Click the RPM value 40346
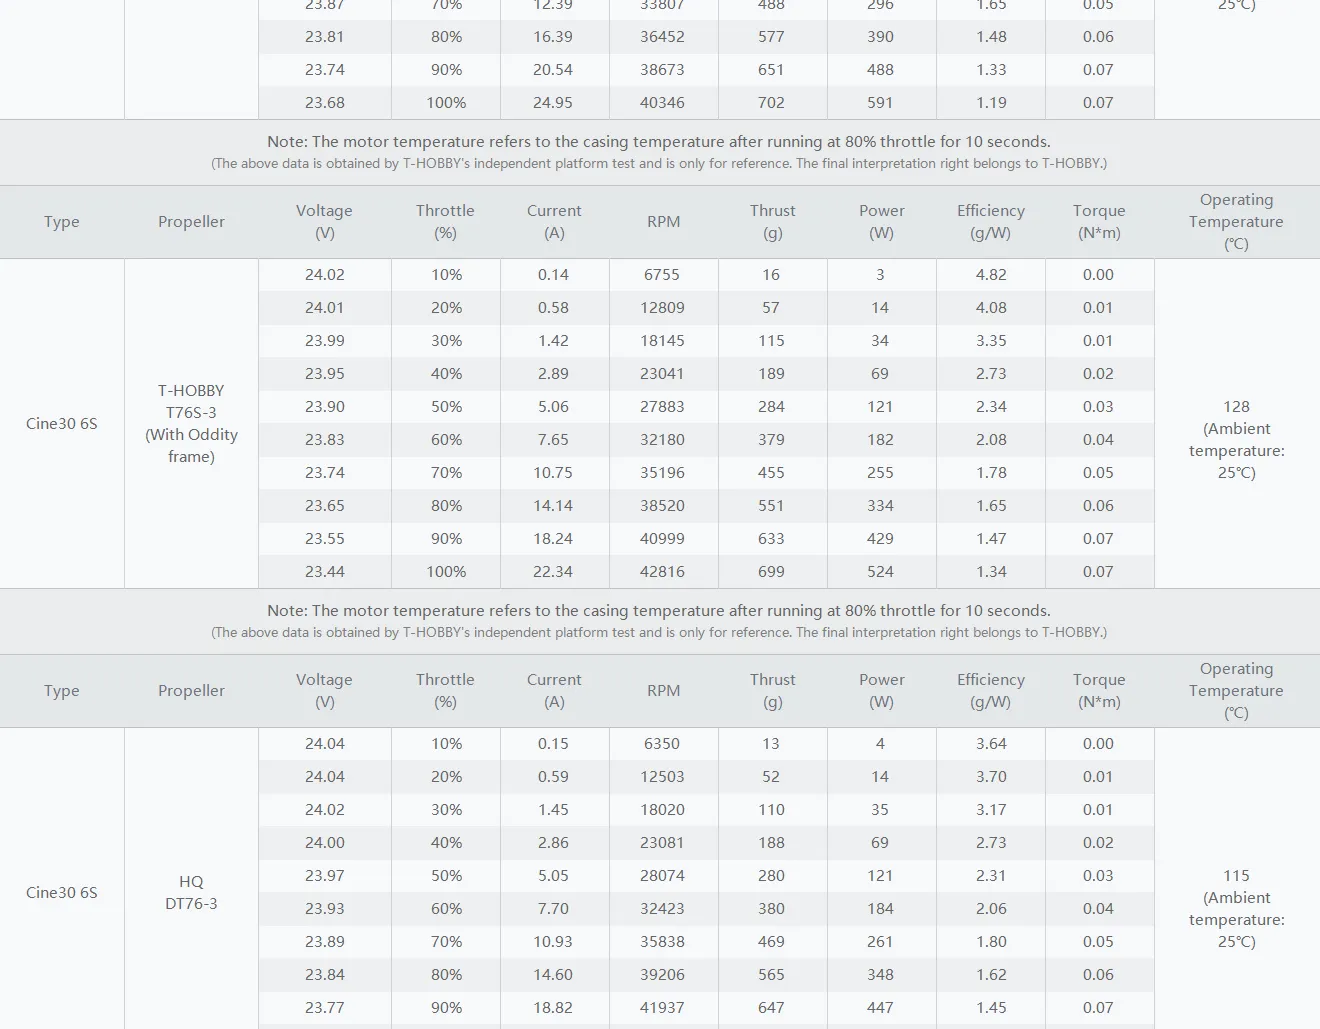 coord(662,103)
